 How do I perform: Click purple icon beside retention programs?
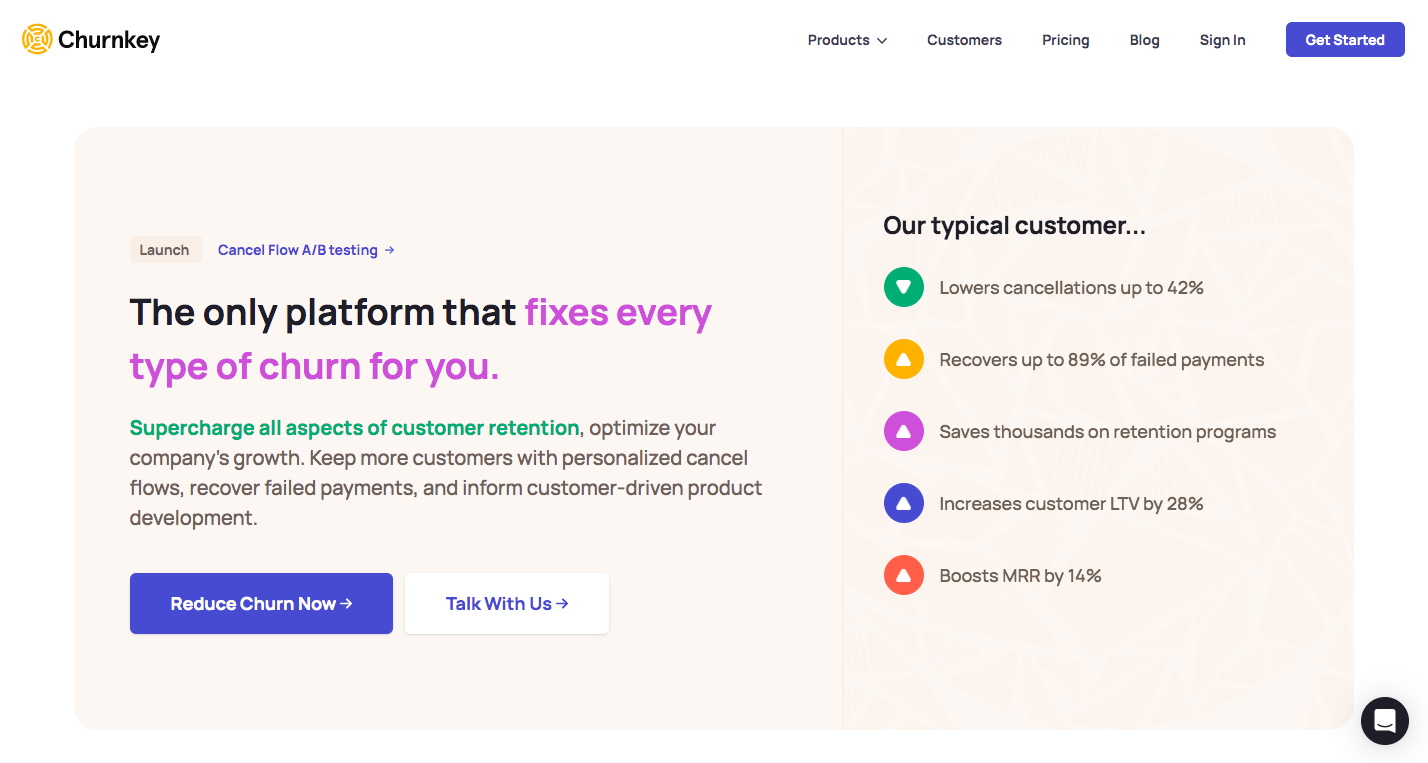point(903,432)
